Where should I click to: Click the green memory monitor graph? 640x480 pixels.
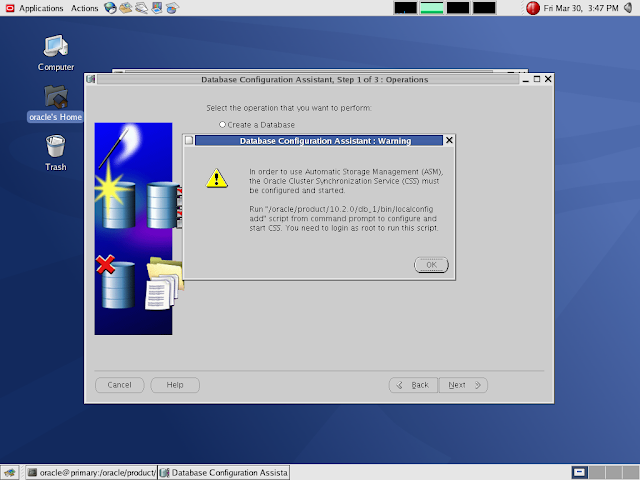(432, 8)
